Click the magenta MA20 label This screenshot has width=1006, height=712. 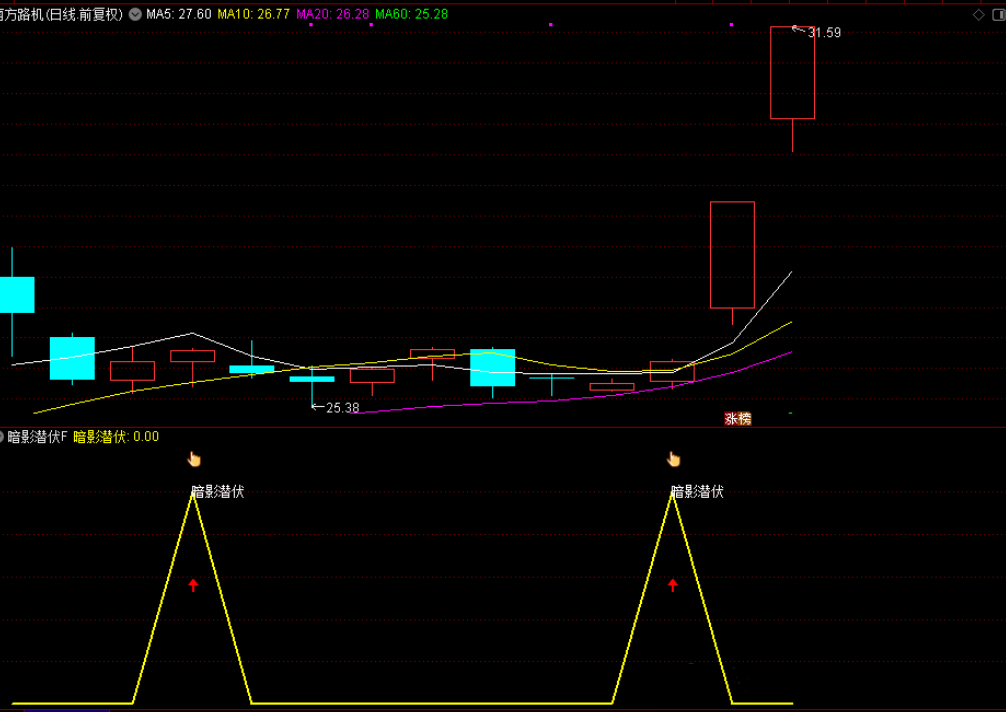[332, 15]
